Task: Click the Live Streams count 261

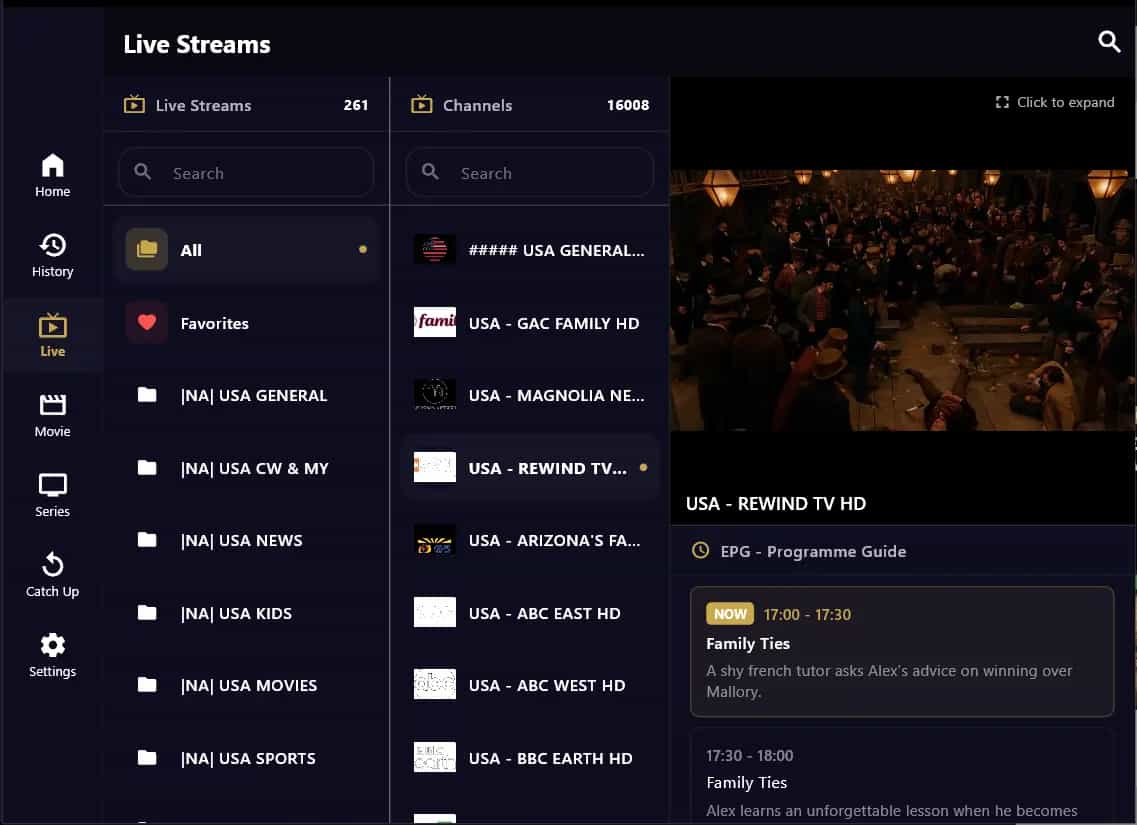Action: point(355,105)
